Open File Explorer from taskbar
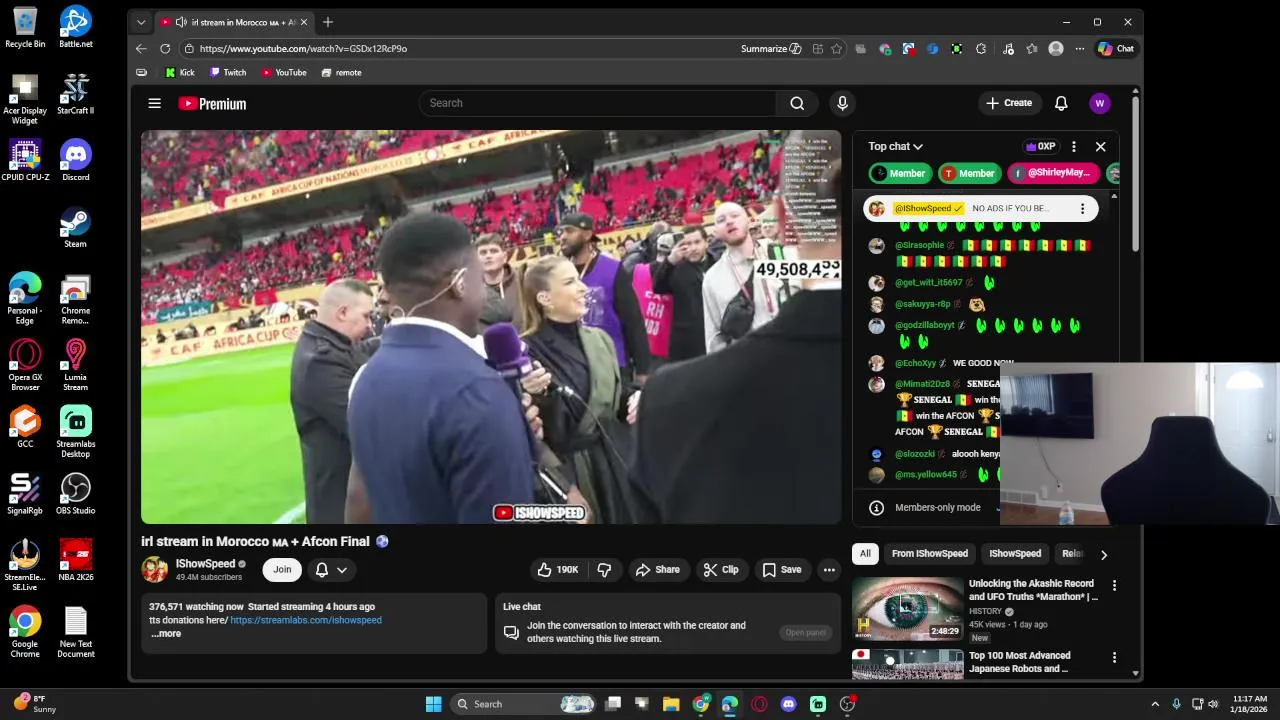 671,704
